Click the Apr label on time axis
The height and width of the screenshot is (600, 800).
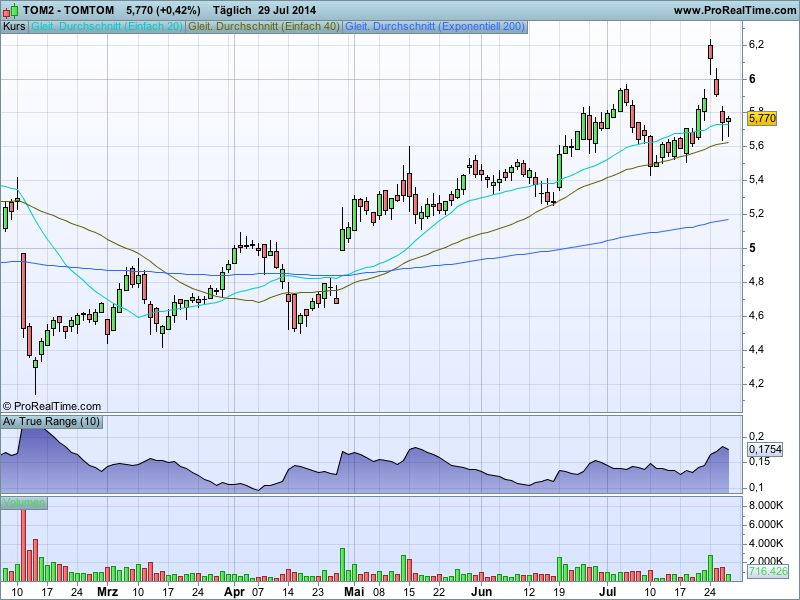pos(233,591)
